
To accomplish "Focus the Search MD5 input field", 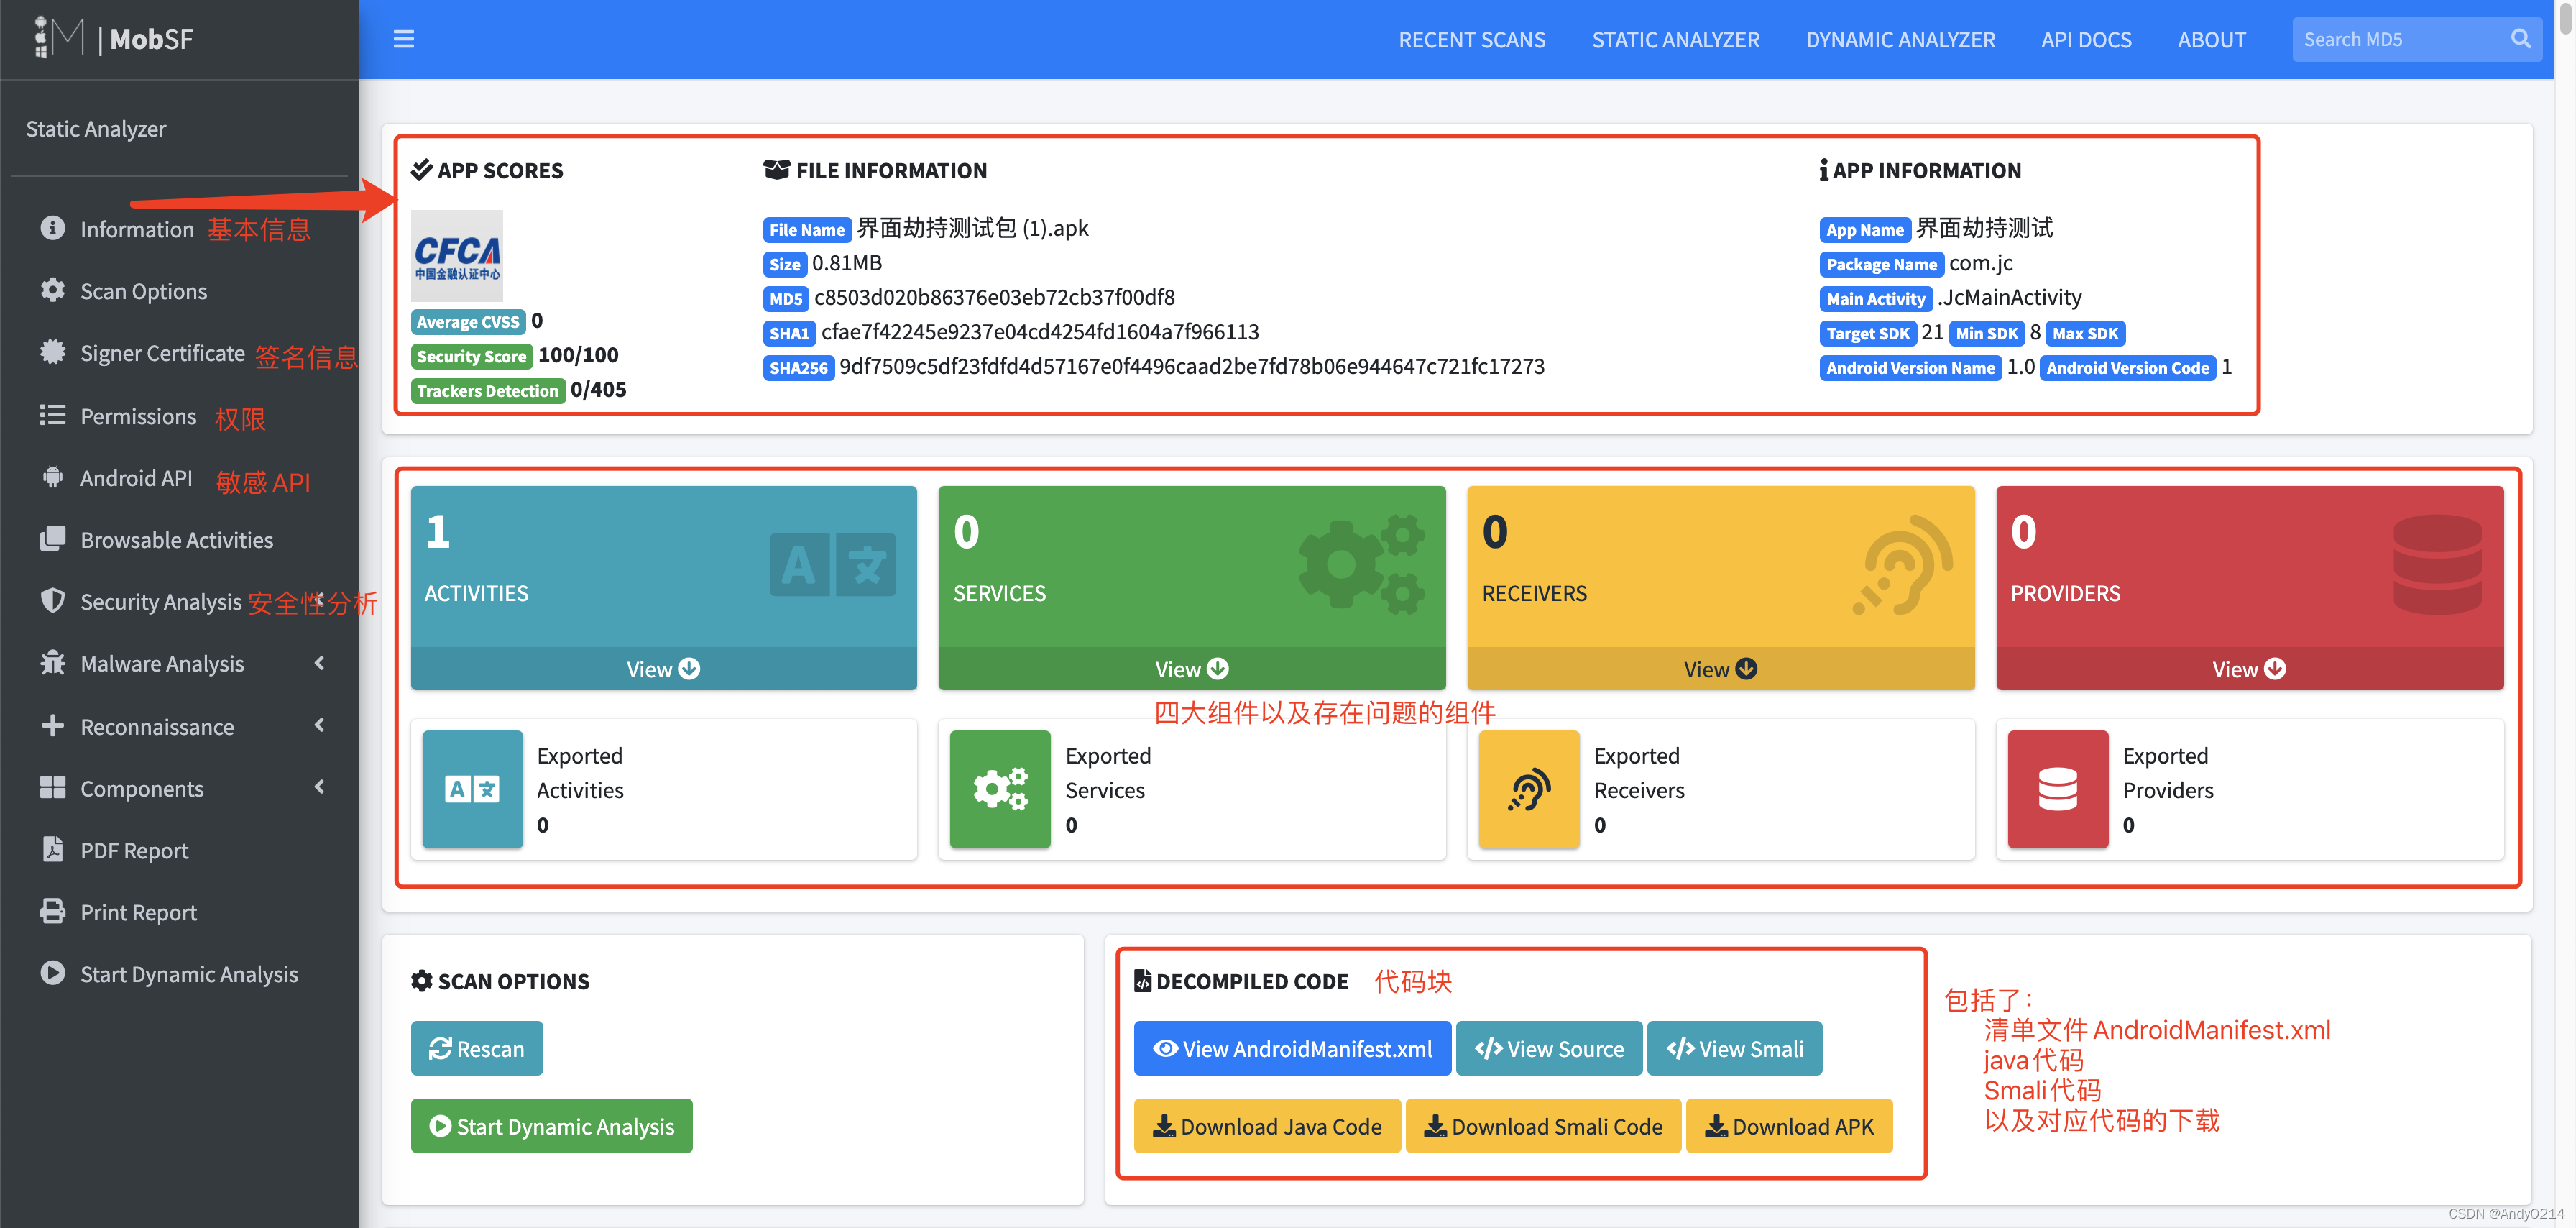I will (x=2396, y=40).
